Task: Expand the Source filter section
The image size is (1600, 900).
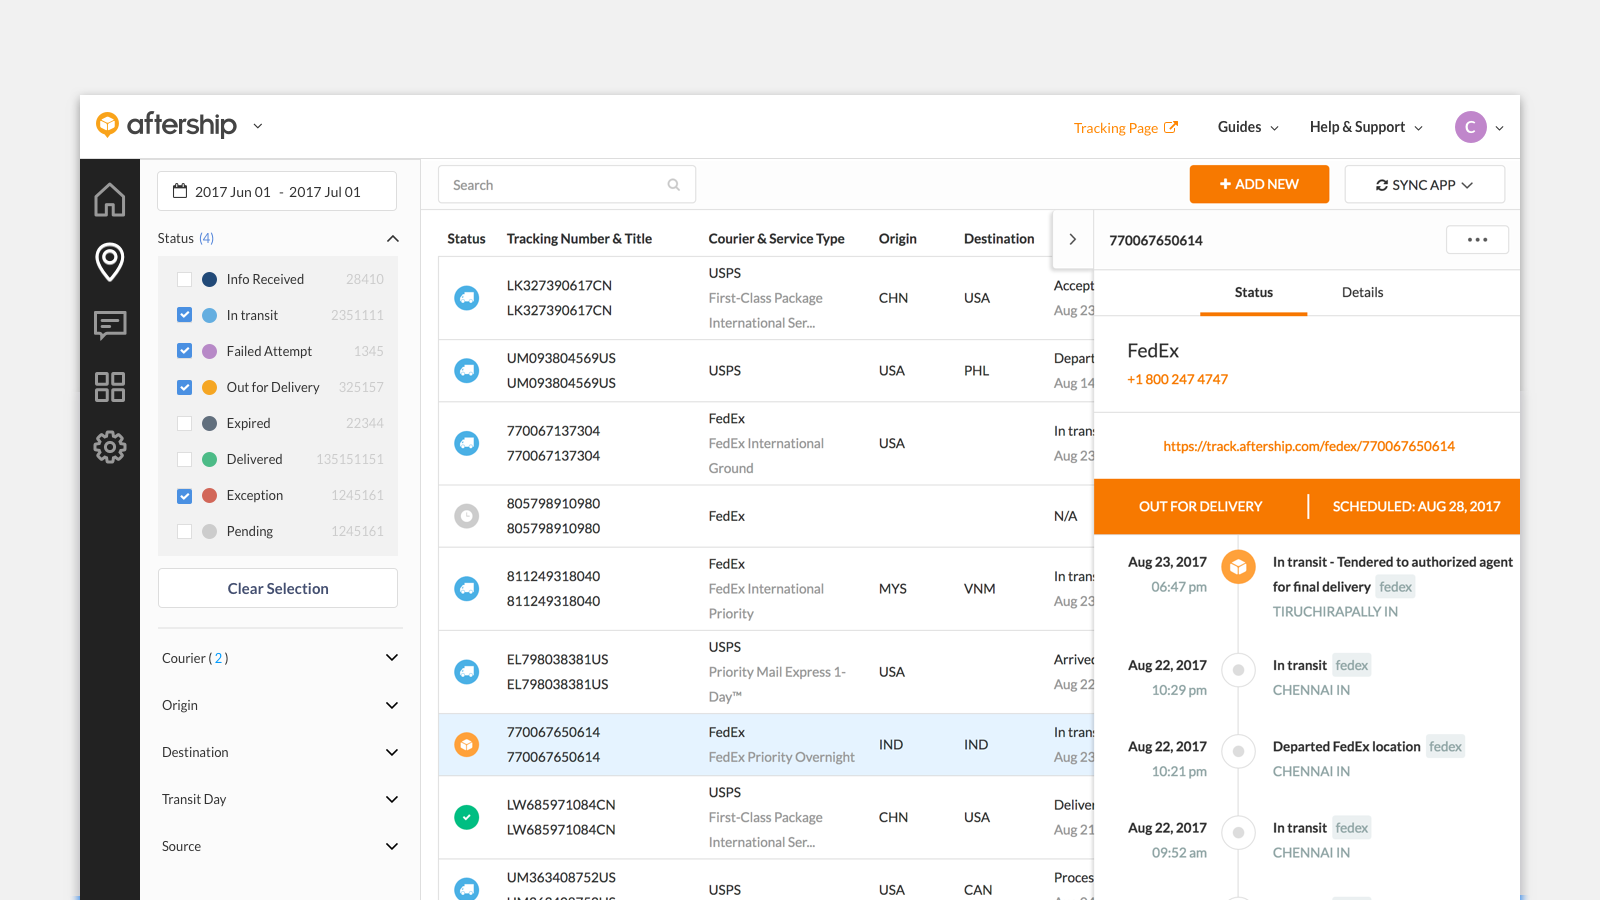Action: coord(392,846)
